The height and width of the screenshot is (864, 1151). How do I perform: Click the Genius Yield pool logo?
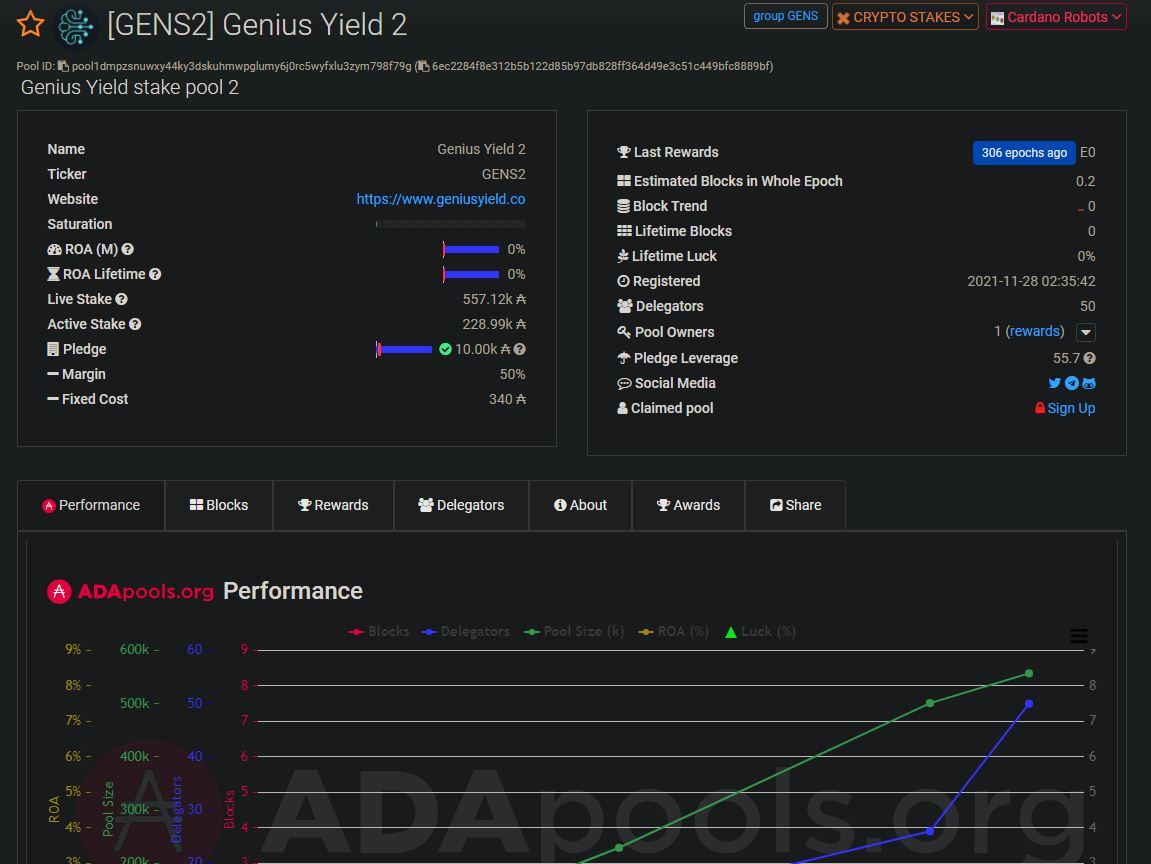(76, 26)
